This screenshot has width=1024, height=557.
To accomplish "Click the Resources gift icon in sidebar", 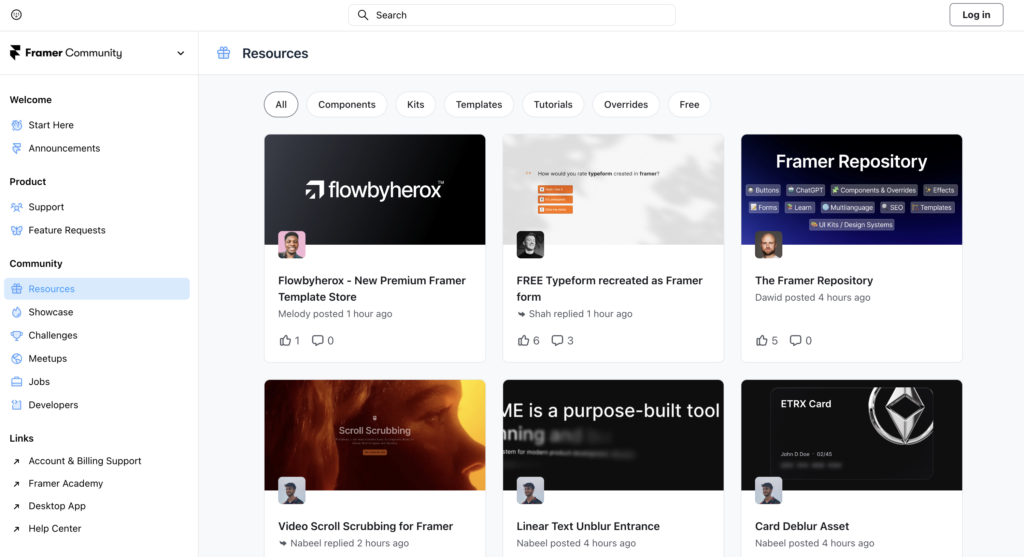I will pyautogui.click(x=17, y=289).
